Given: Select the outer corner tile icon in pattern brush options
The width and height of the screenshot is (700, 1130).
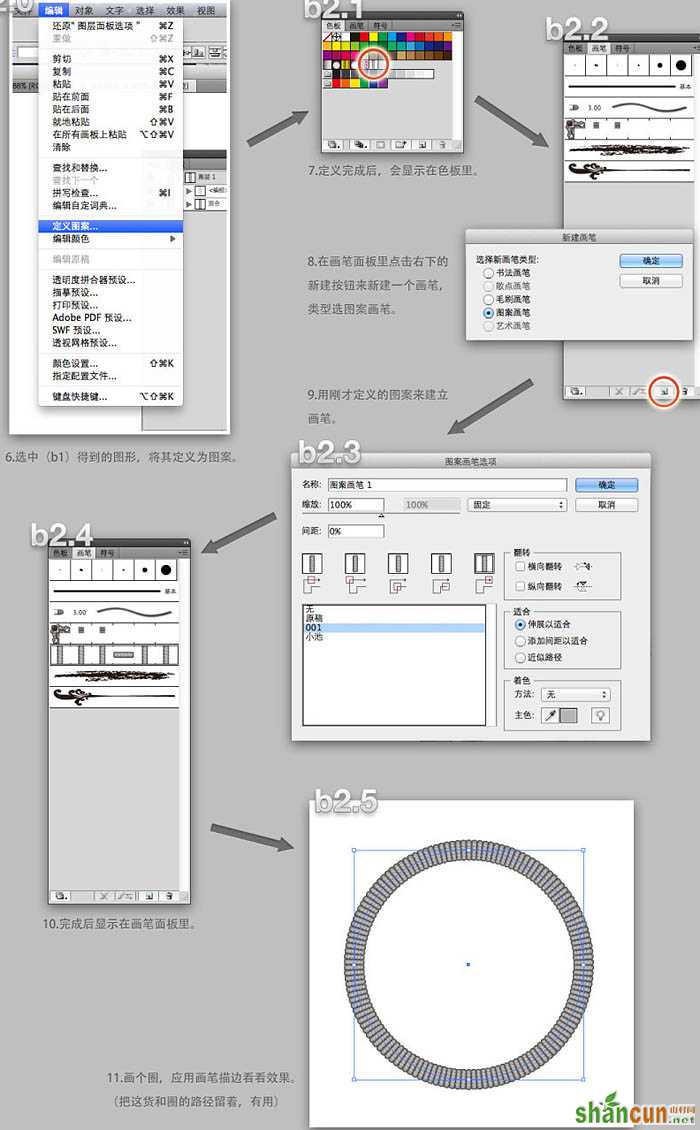Looking at the screenshot, I should pyautogui.click(x=355, y=563).
